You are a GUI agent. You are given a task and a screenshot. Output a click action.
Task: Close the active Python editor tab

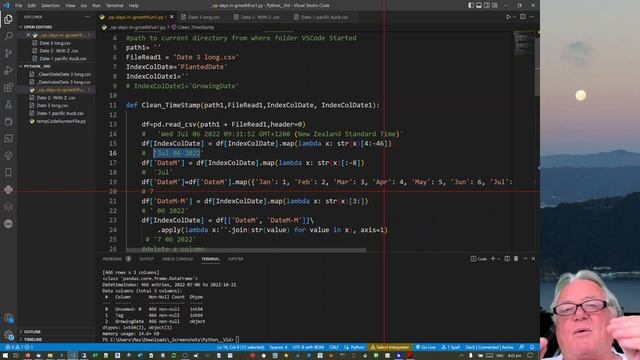[x=171, y=17]
